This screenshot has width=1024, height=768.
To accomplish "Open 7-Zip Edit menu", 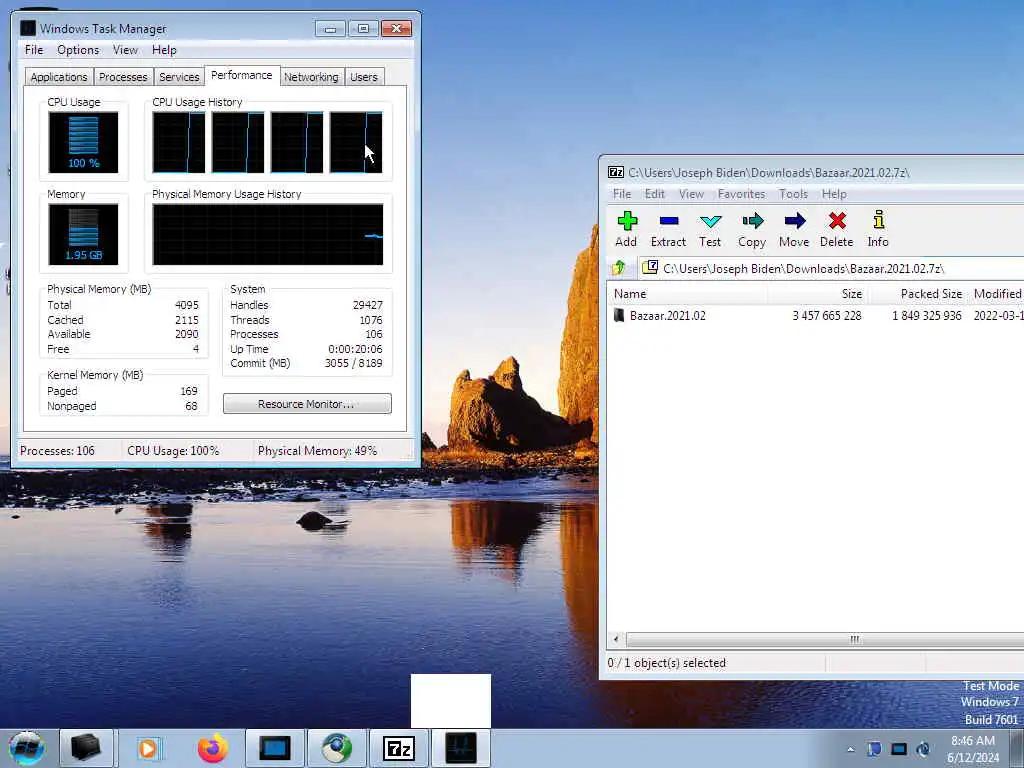I will click(654, 194).
